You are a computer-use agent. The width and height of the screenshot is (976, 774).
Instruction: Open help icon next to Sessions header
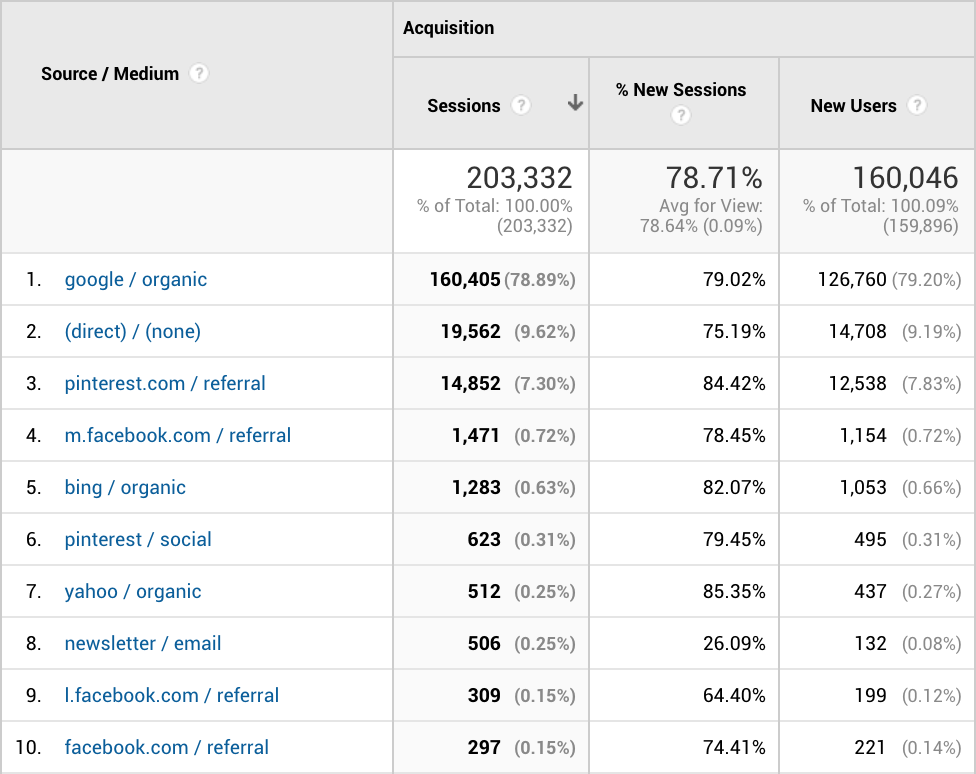click(x=521, y=105)
